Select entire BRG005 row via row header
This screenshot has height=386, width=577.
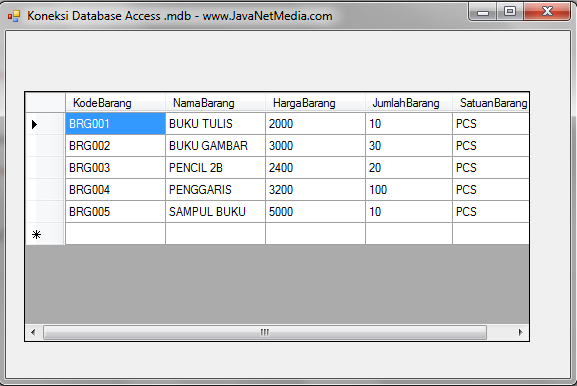(45, 212)
